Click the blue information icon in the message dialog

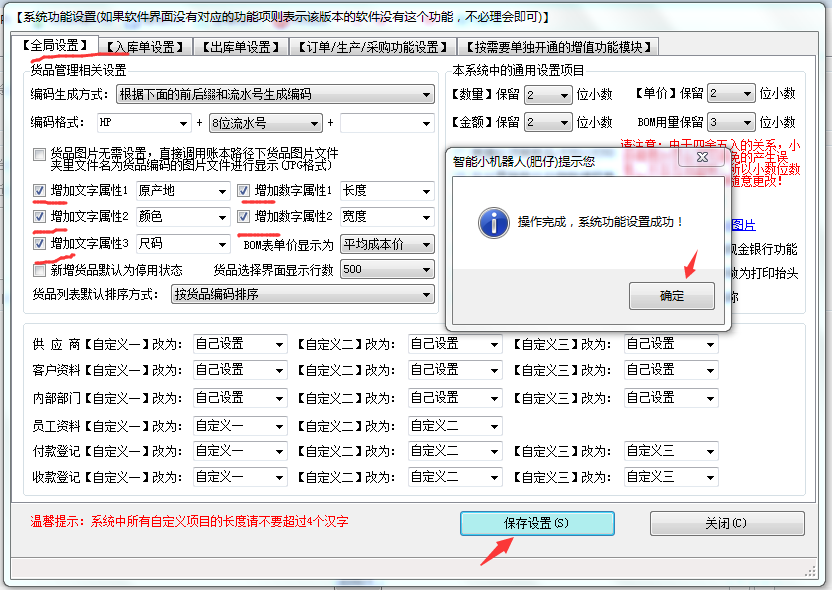(489, 222)
